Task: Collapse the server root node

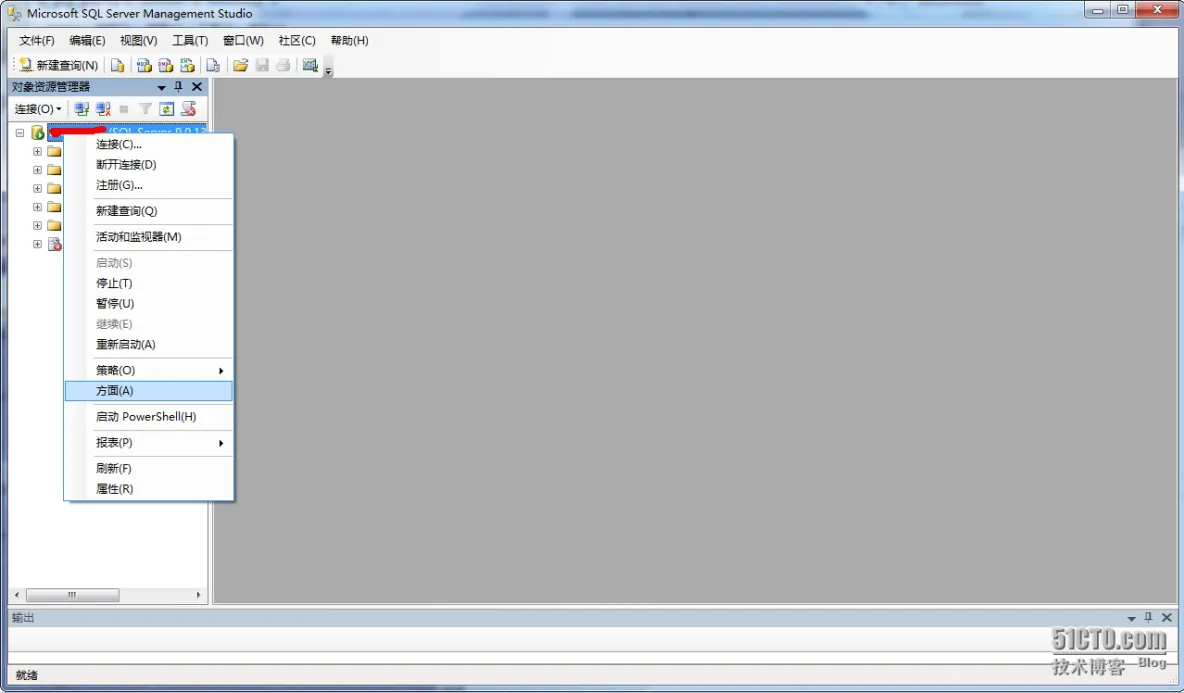Action: (x=20, y=133)
